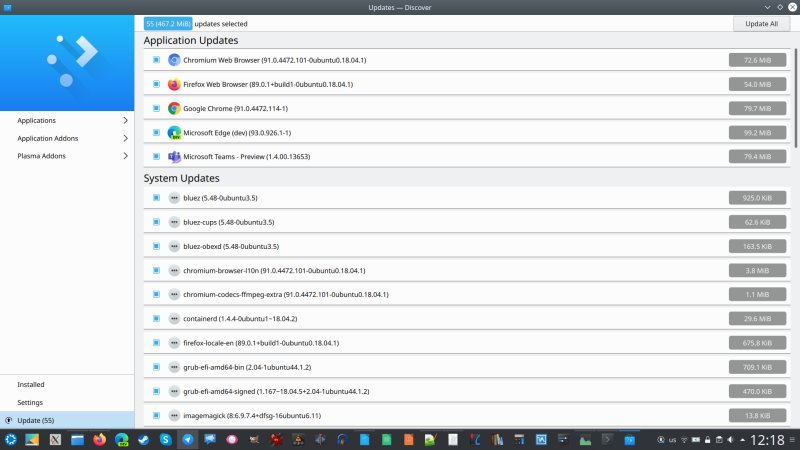The height and width of the screenshot is (450, 800).
Task: Click the Update All button
Action: (x=761, y=24)
